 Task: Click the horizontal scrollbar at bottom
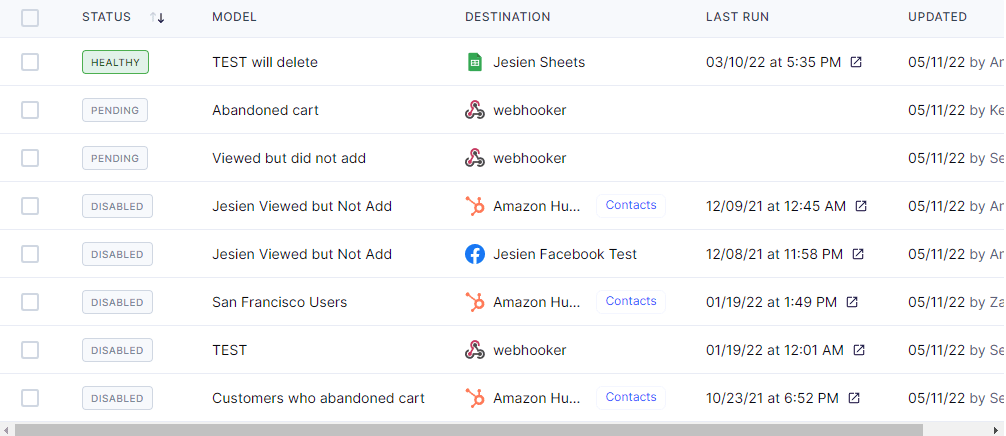tap(468, 429)
